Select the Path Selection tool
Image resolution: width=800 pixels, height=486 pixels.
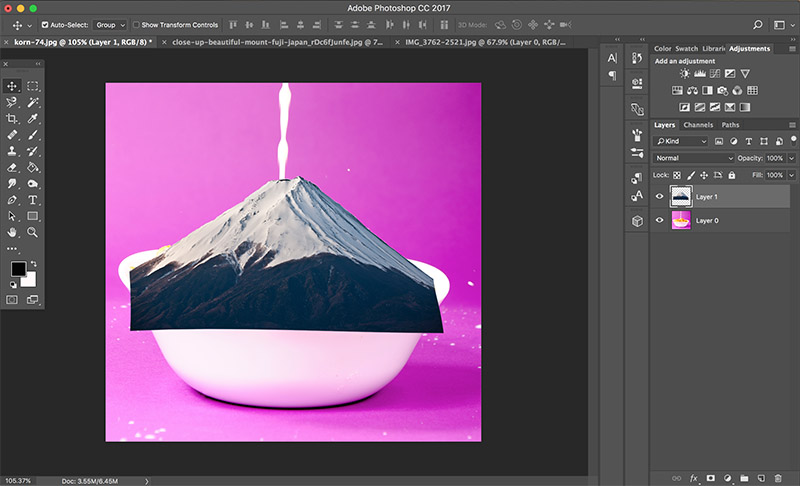click(12, 216)
